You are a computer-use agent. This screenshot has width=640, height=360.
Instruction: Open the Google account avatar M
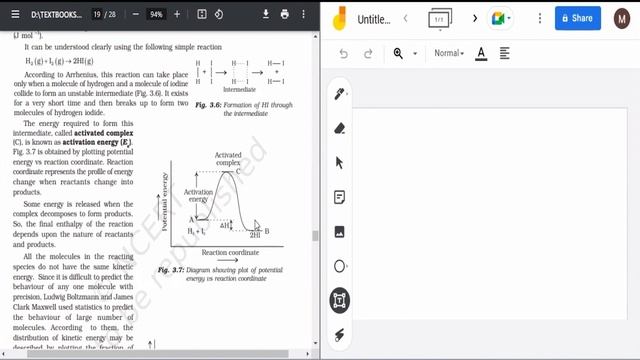622,18
